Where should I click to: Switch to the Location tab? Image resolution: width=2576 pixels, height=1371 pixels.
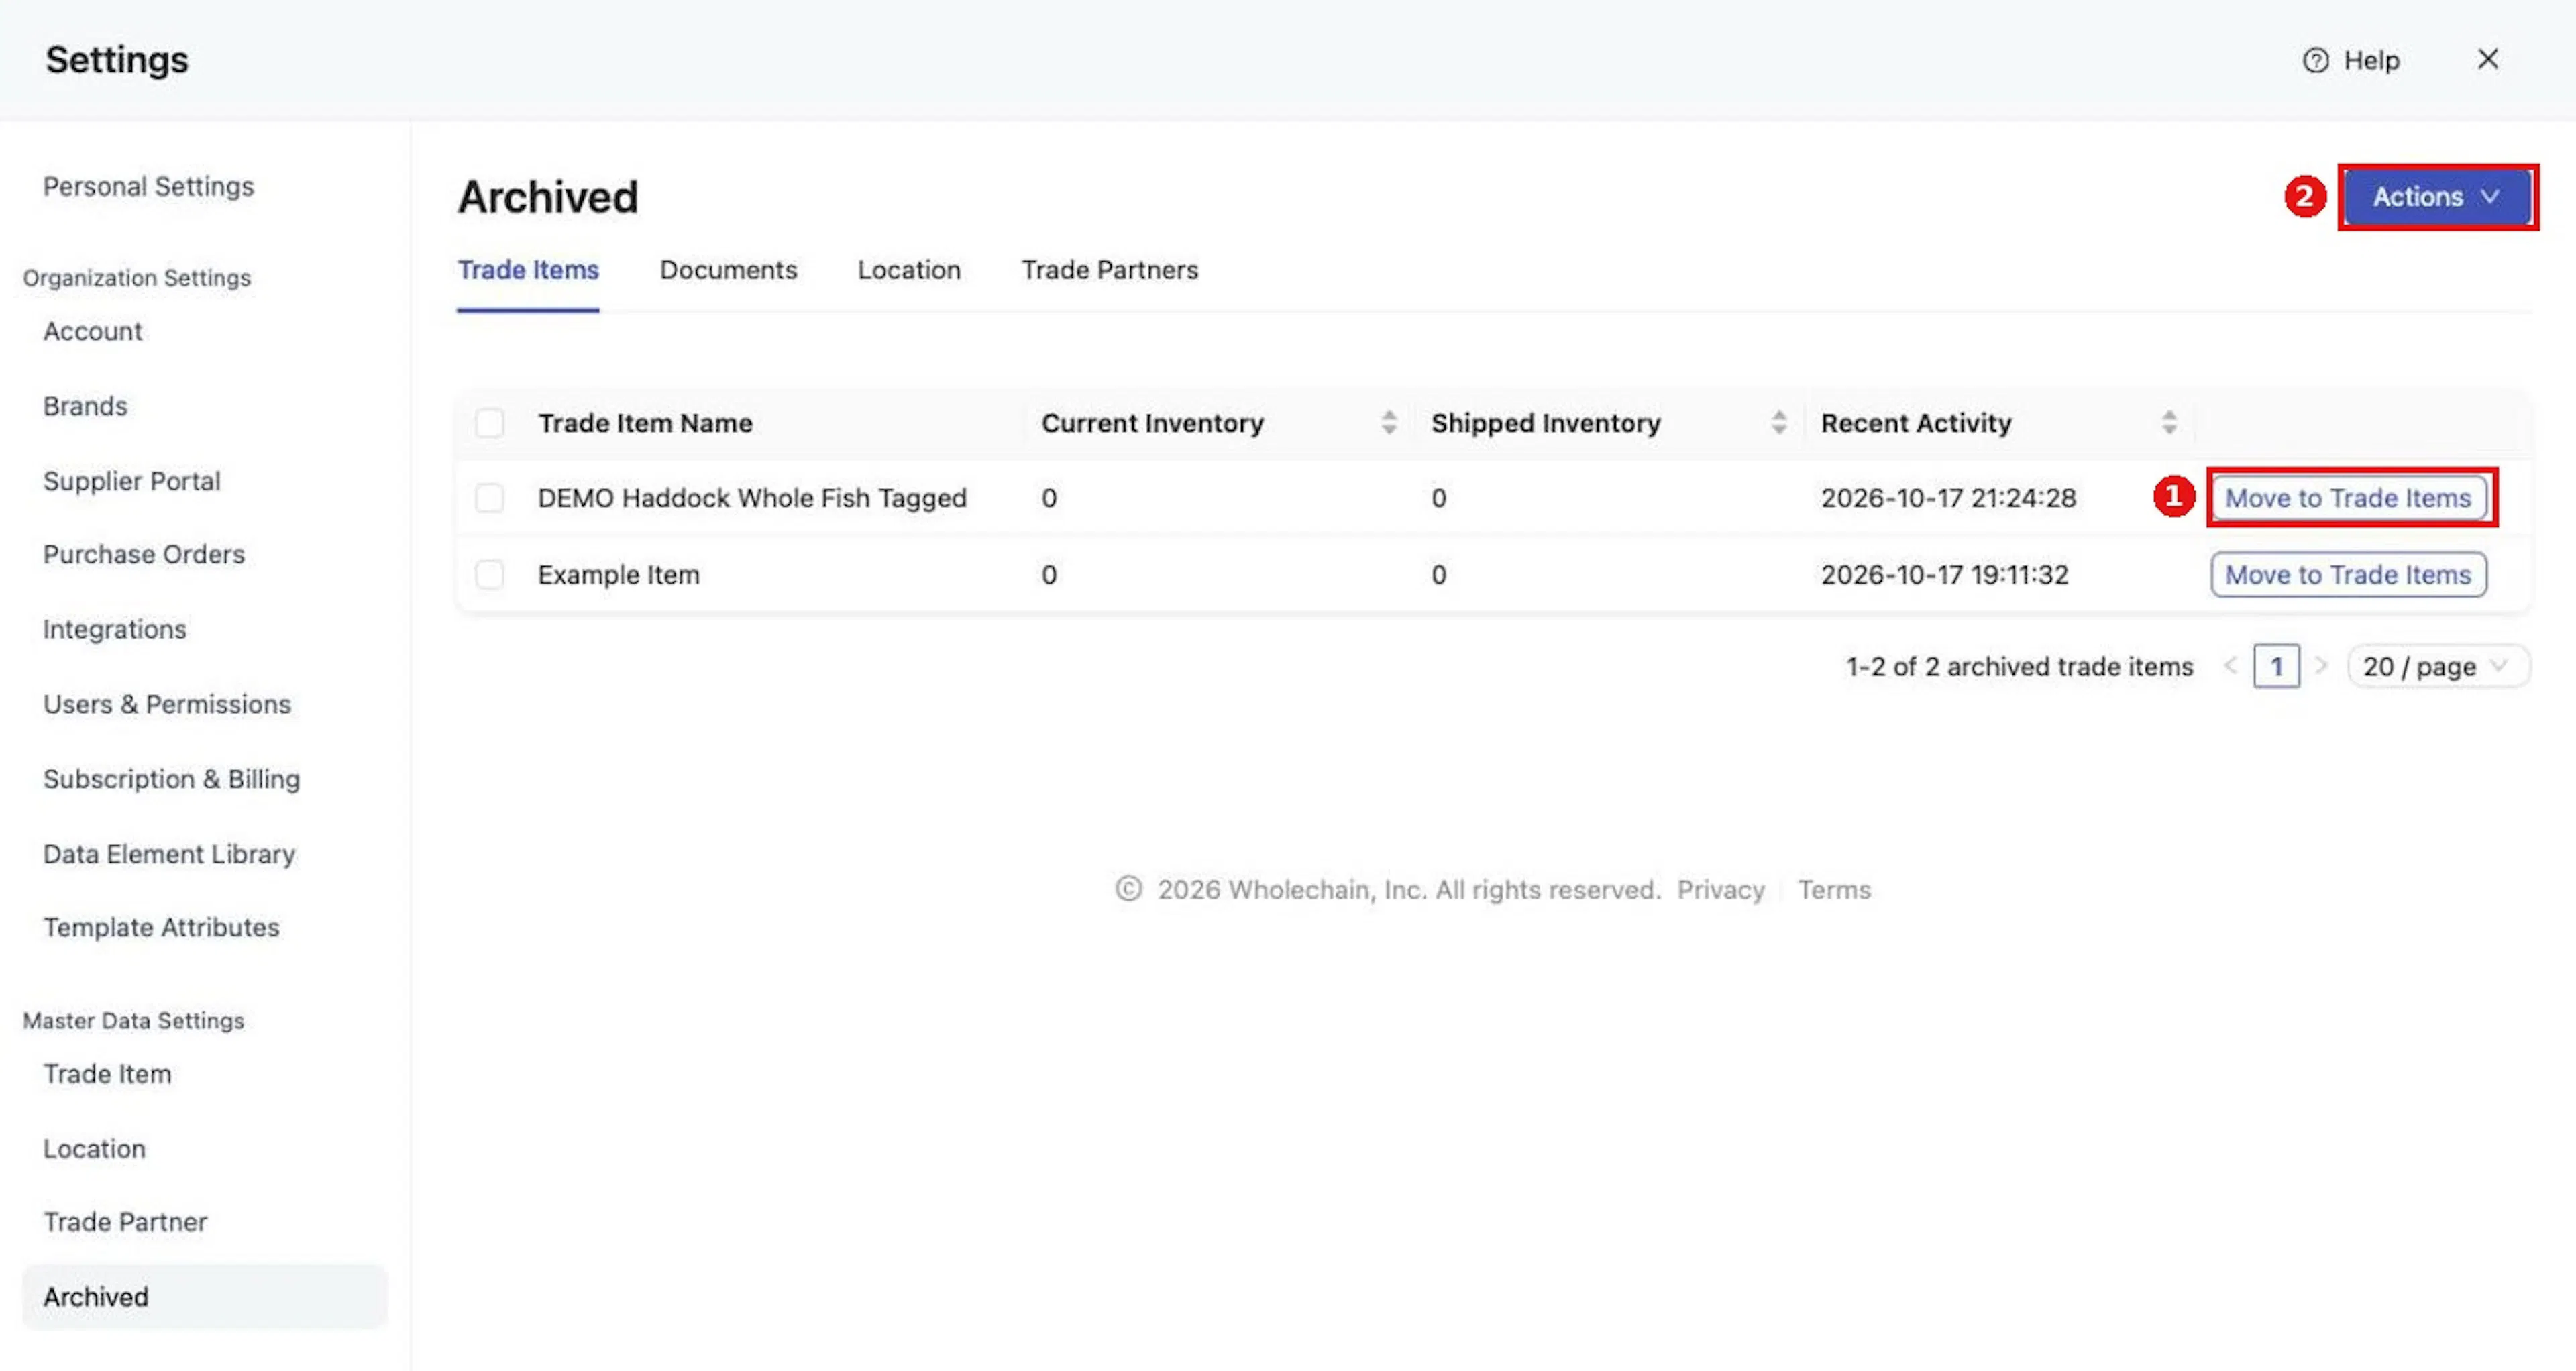pos(909,270)
